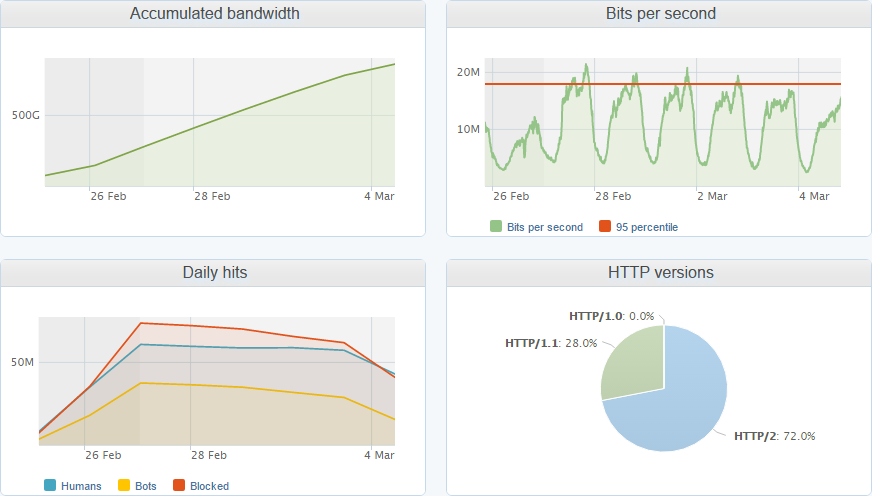This screenshot has height=496, width=872.
Task: Click the HTTP/1.0: 0.0% pie label
Action: [x=611, y=316]
